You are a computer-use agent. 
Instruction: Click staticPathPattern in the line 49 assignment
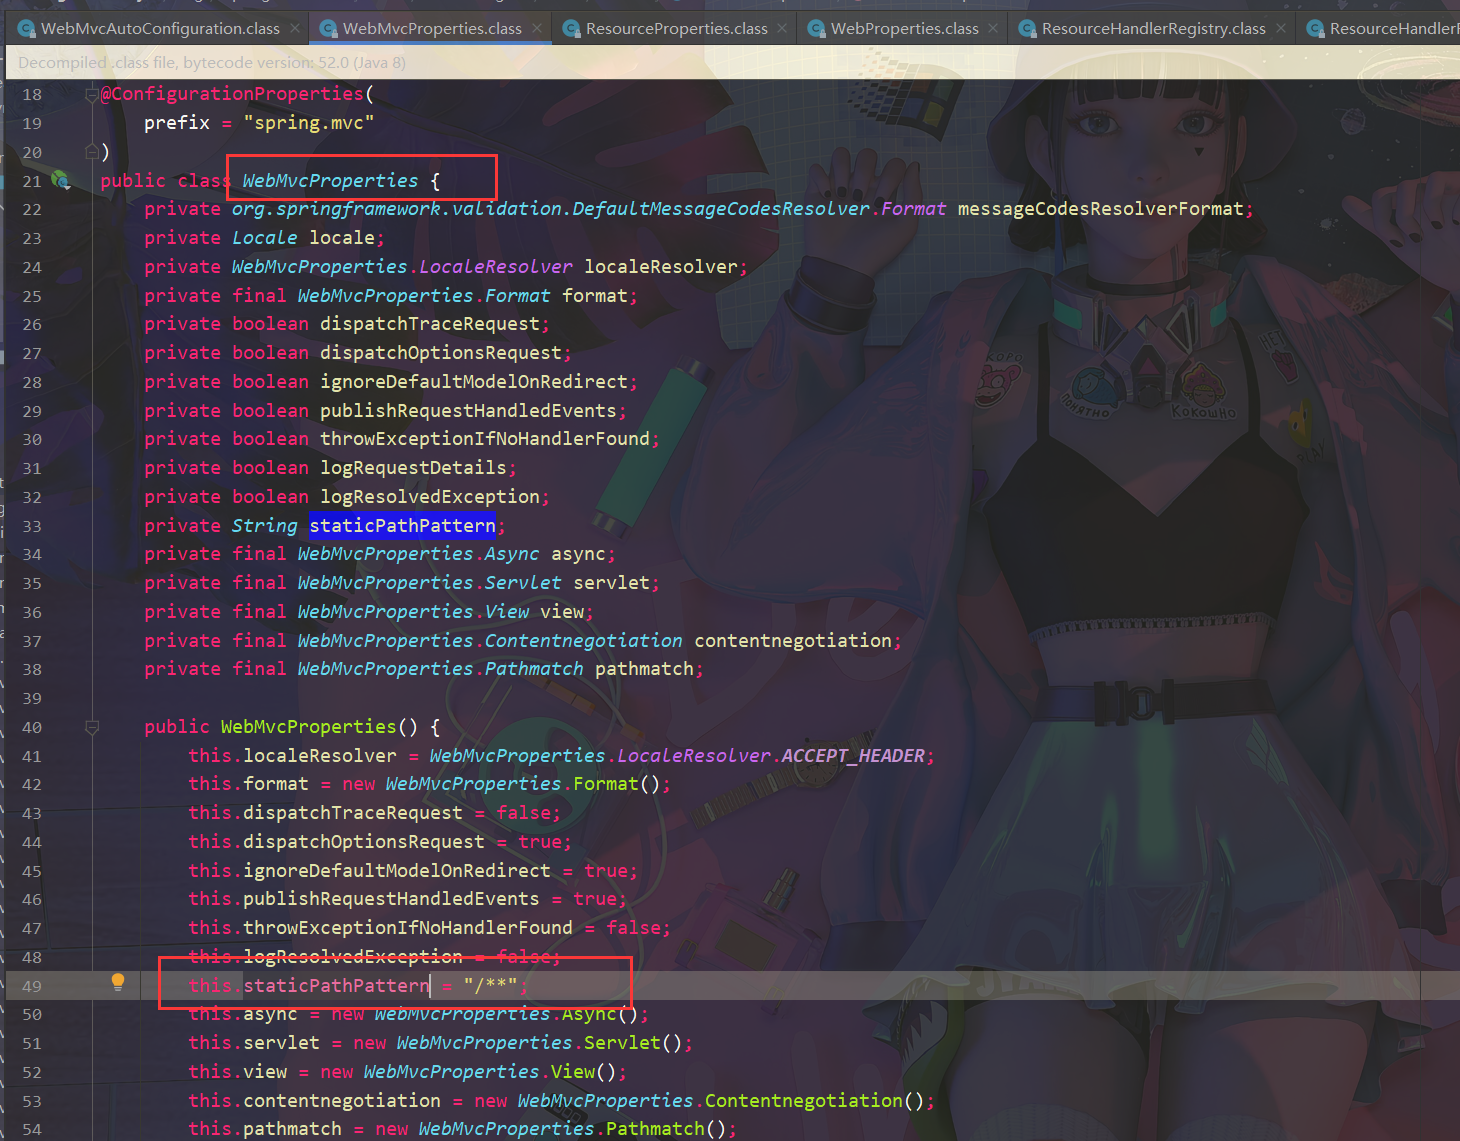click(336, 986)
